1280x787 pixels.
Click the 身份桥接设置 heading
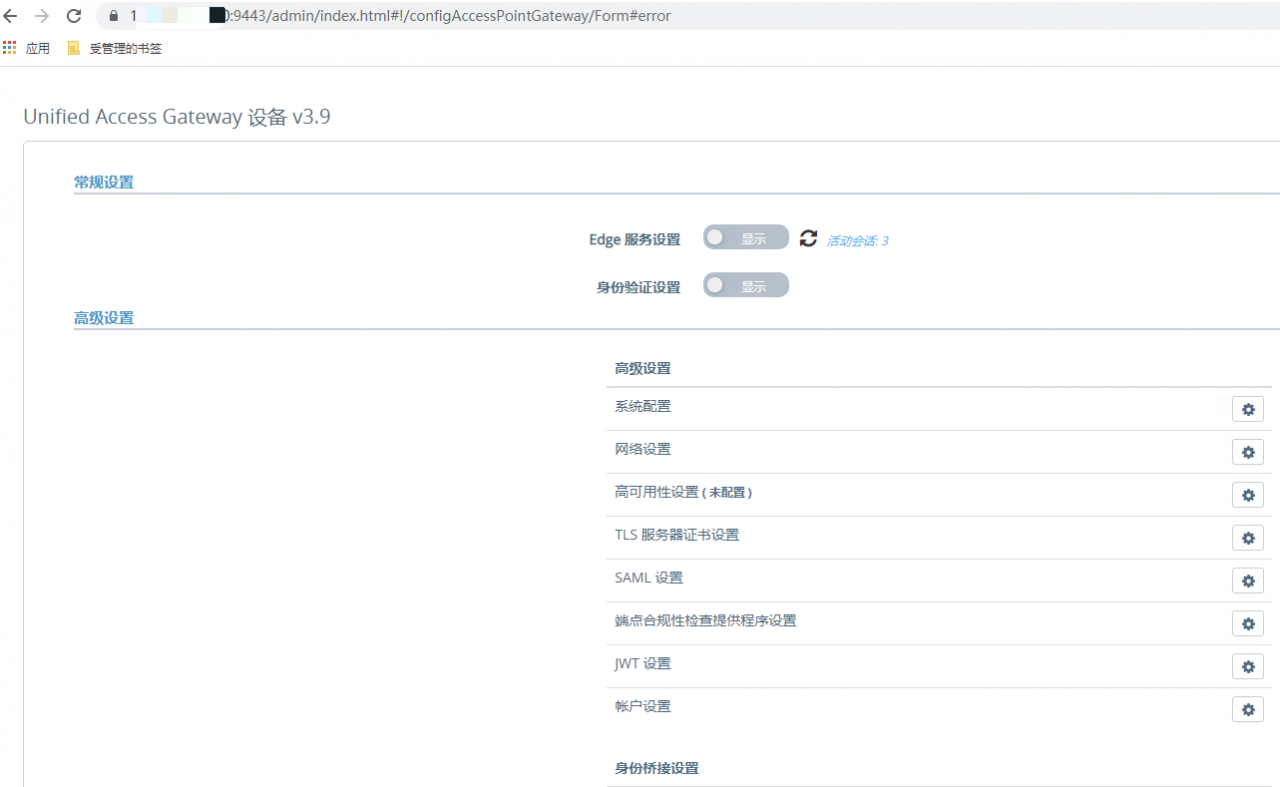pyautogui.click(x=657, y=768)
